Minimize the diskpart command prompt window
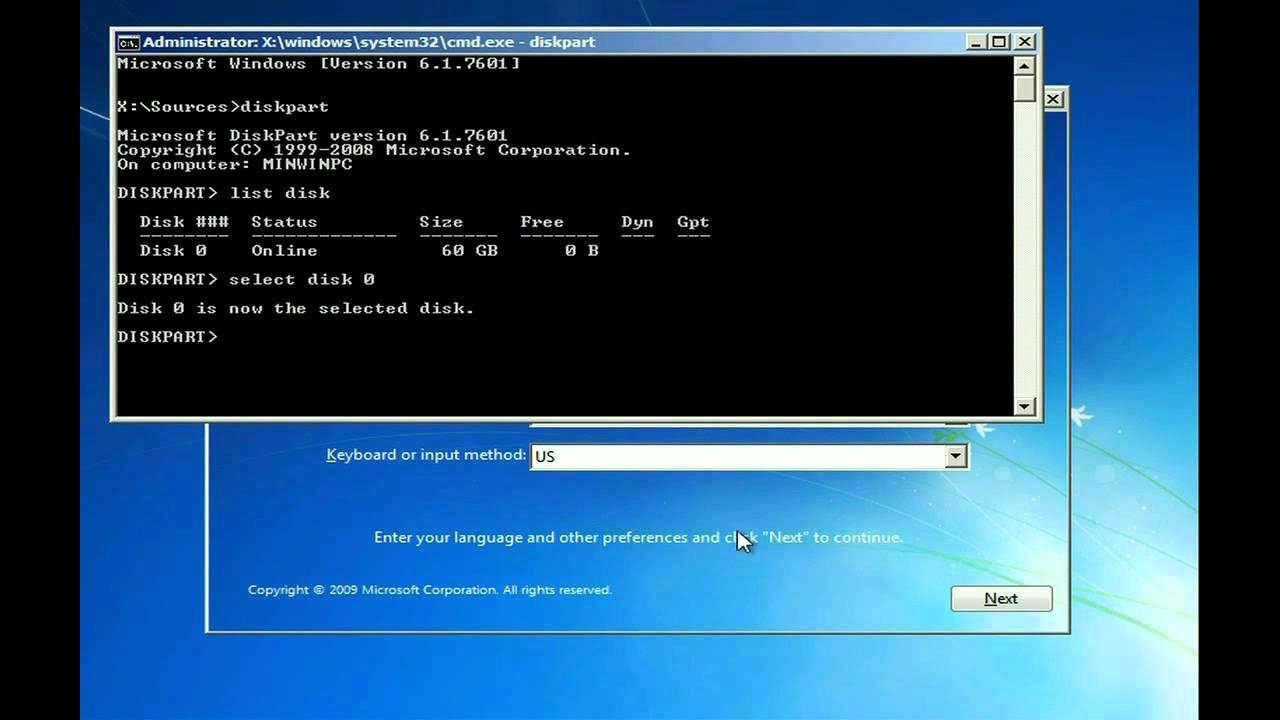 [x=976, y=42]
